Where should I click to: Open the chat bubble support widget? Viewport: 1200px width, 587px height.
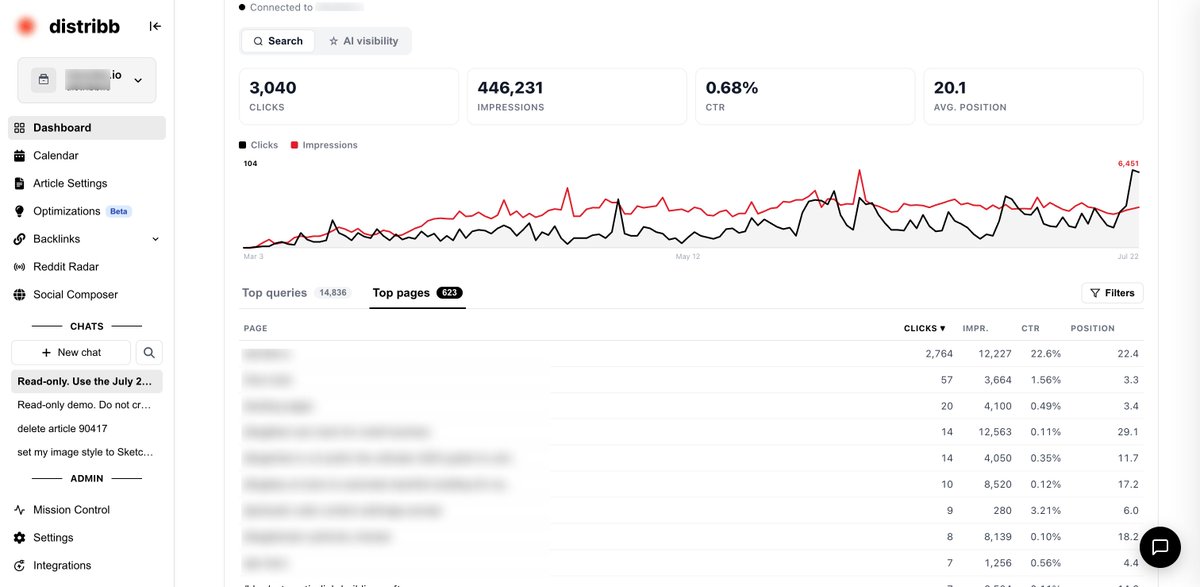point(1160,547)
